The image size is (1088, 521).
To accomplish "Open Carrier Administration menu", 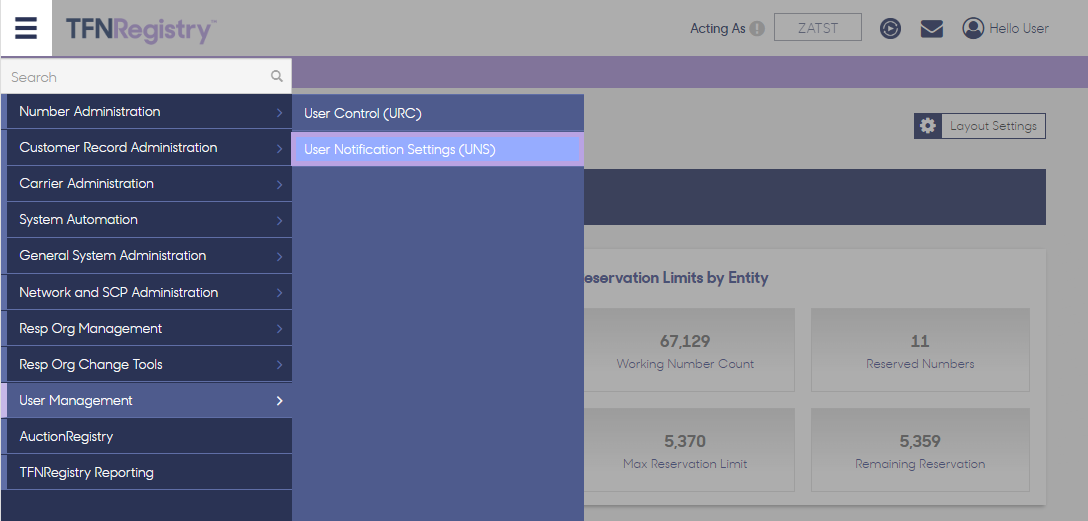I will point(146,184).
